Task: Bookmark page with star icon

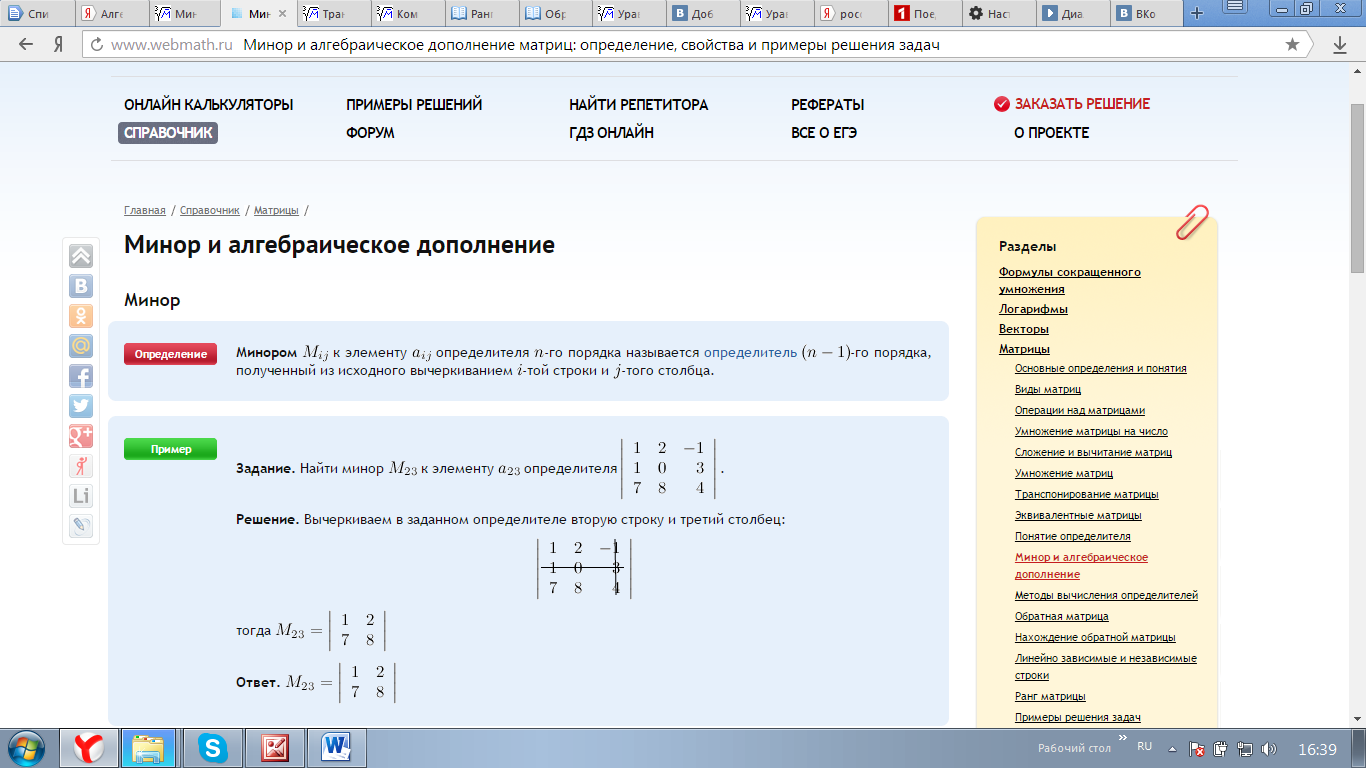Action: pyautogui.click(x=1292, y=45)
